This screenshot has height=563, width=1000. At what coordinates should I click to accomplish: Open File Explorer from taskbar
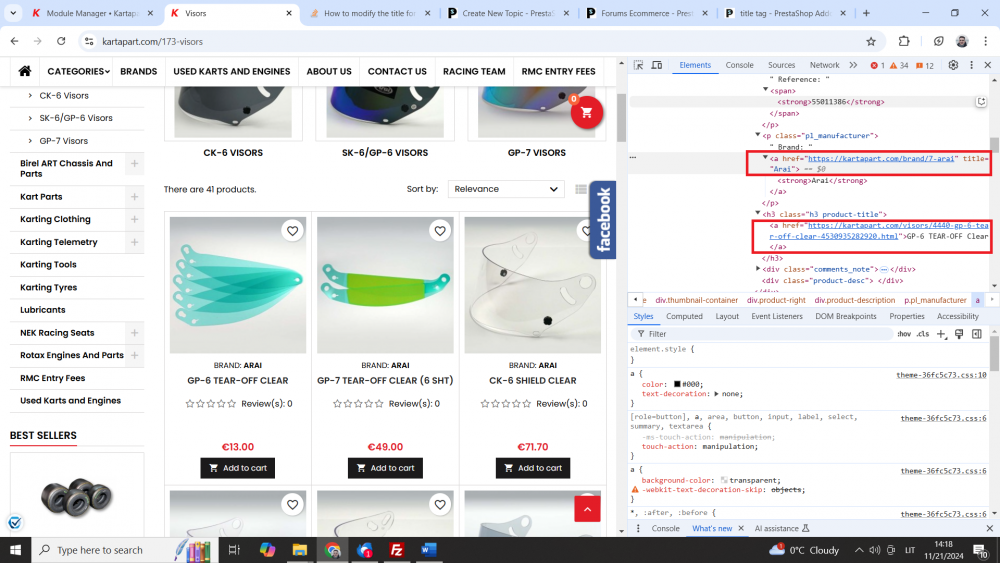[300, 550]
